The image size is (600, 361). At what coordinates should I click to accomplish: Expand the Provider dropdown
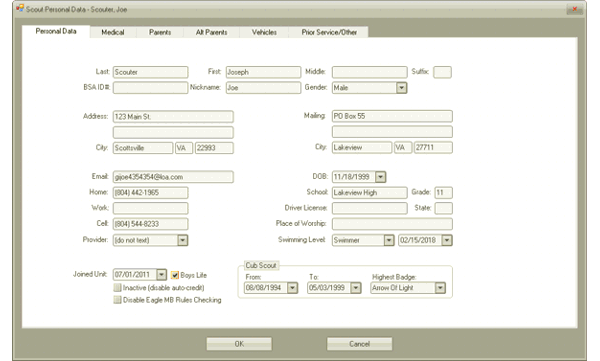pyautogui.click(x=183, y=240)
